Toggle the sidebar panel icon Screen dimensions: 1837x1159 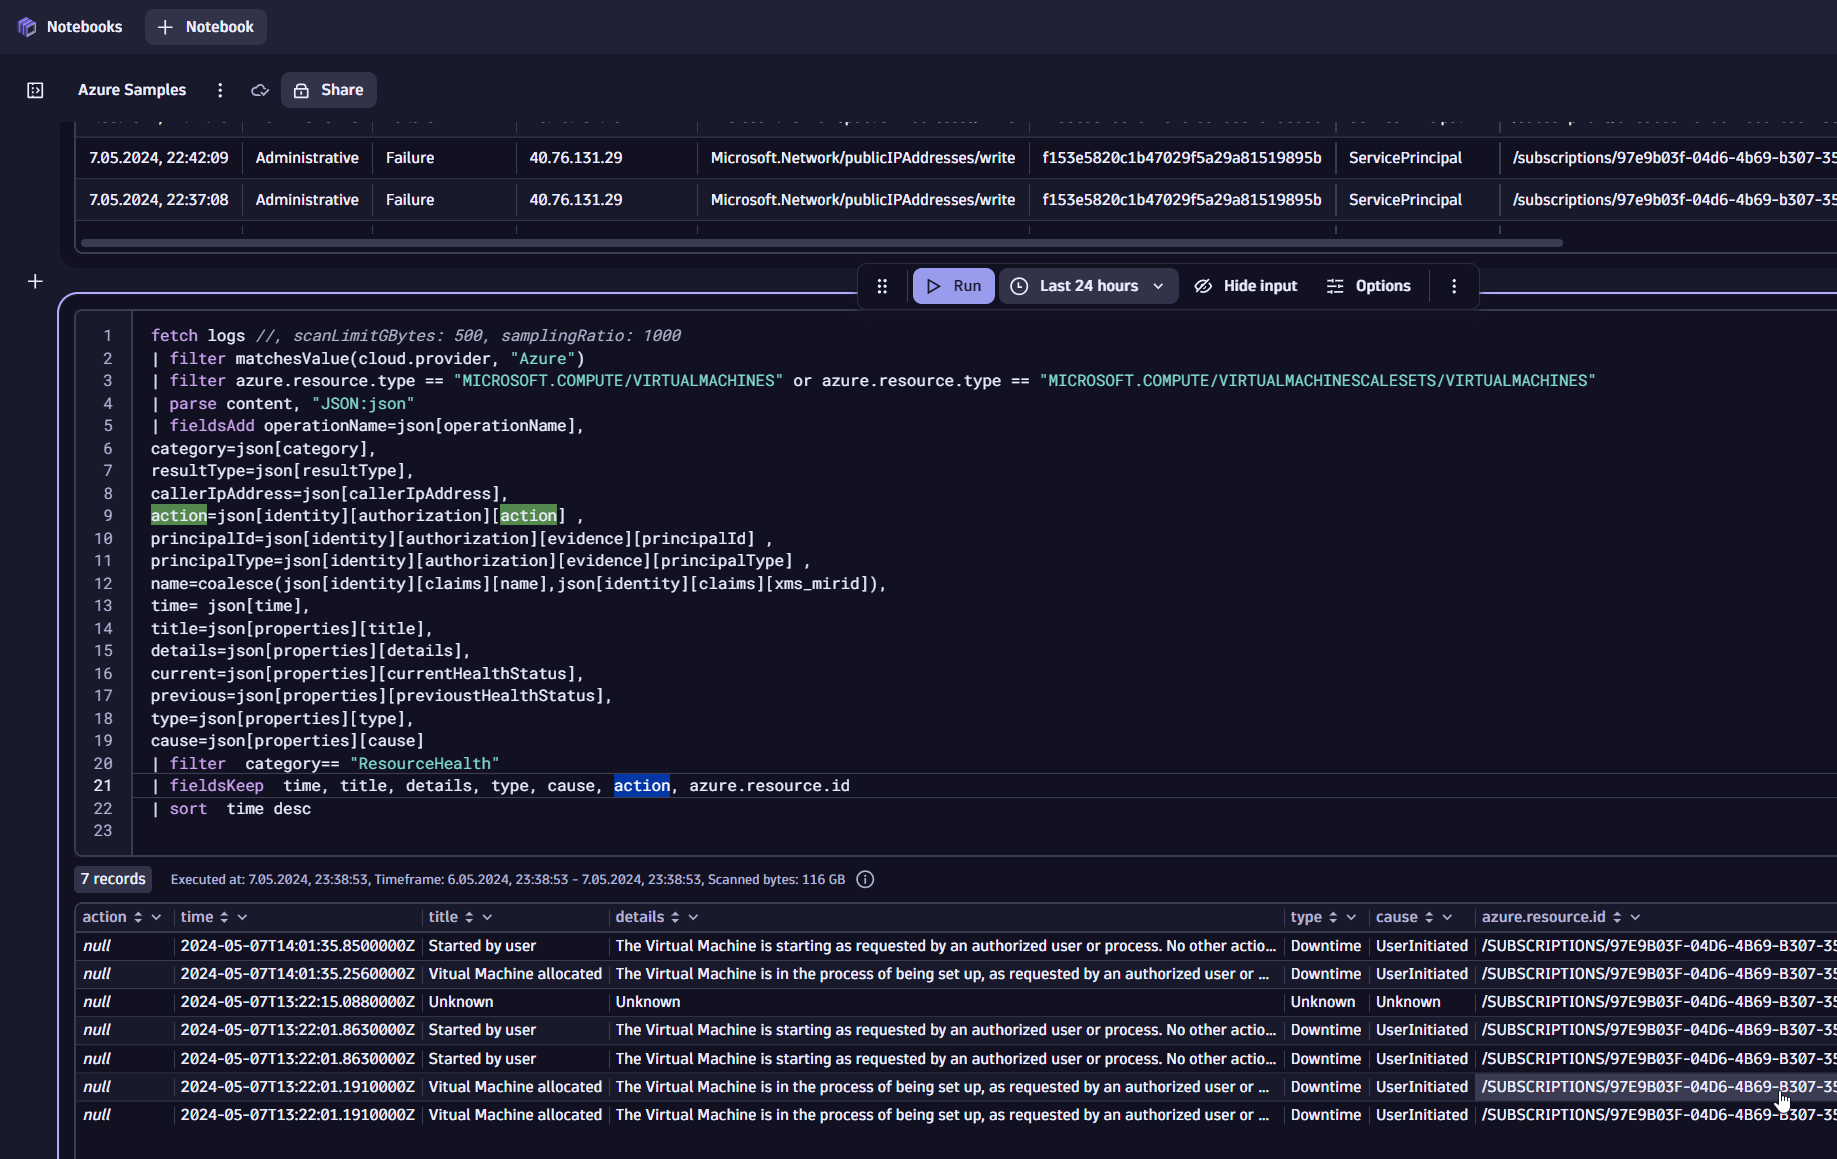[35, 90]
